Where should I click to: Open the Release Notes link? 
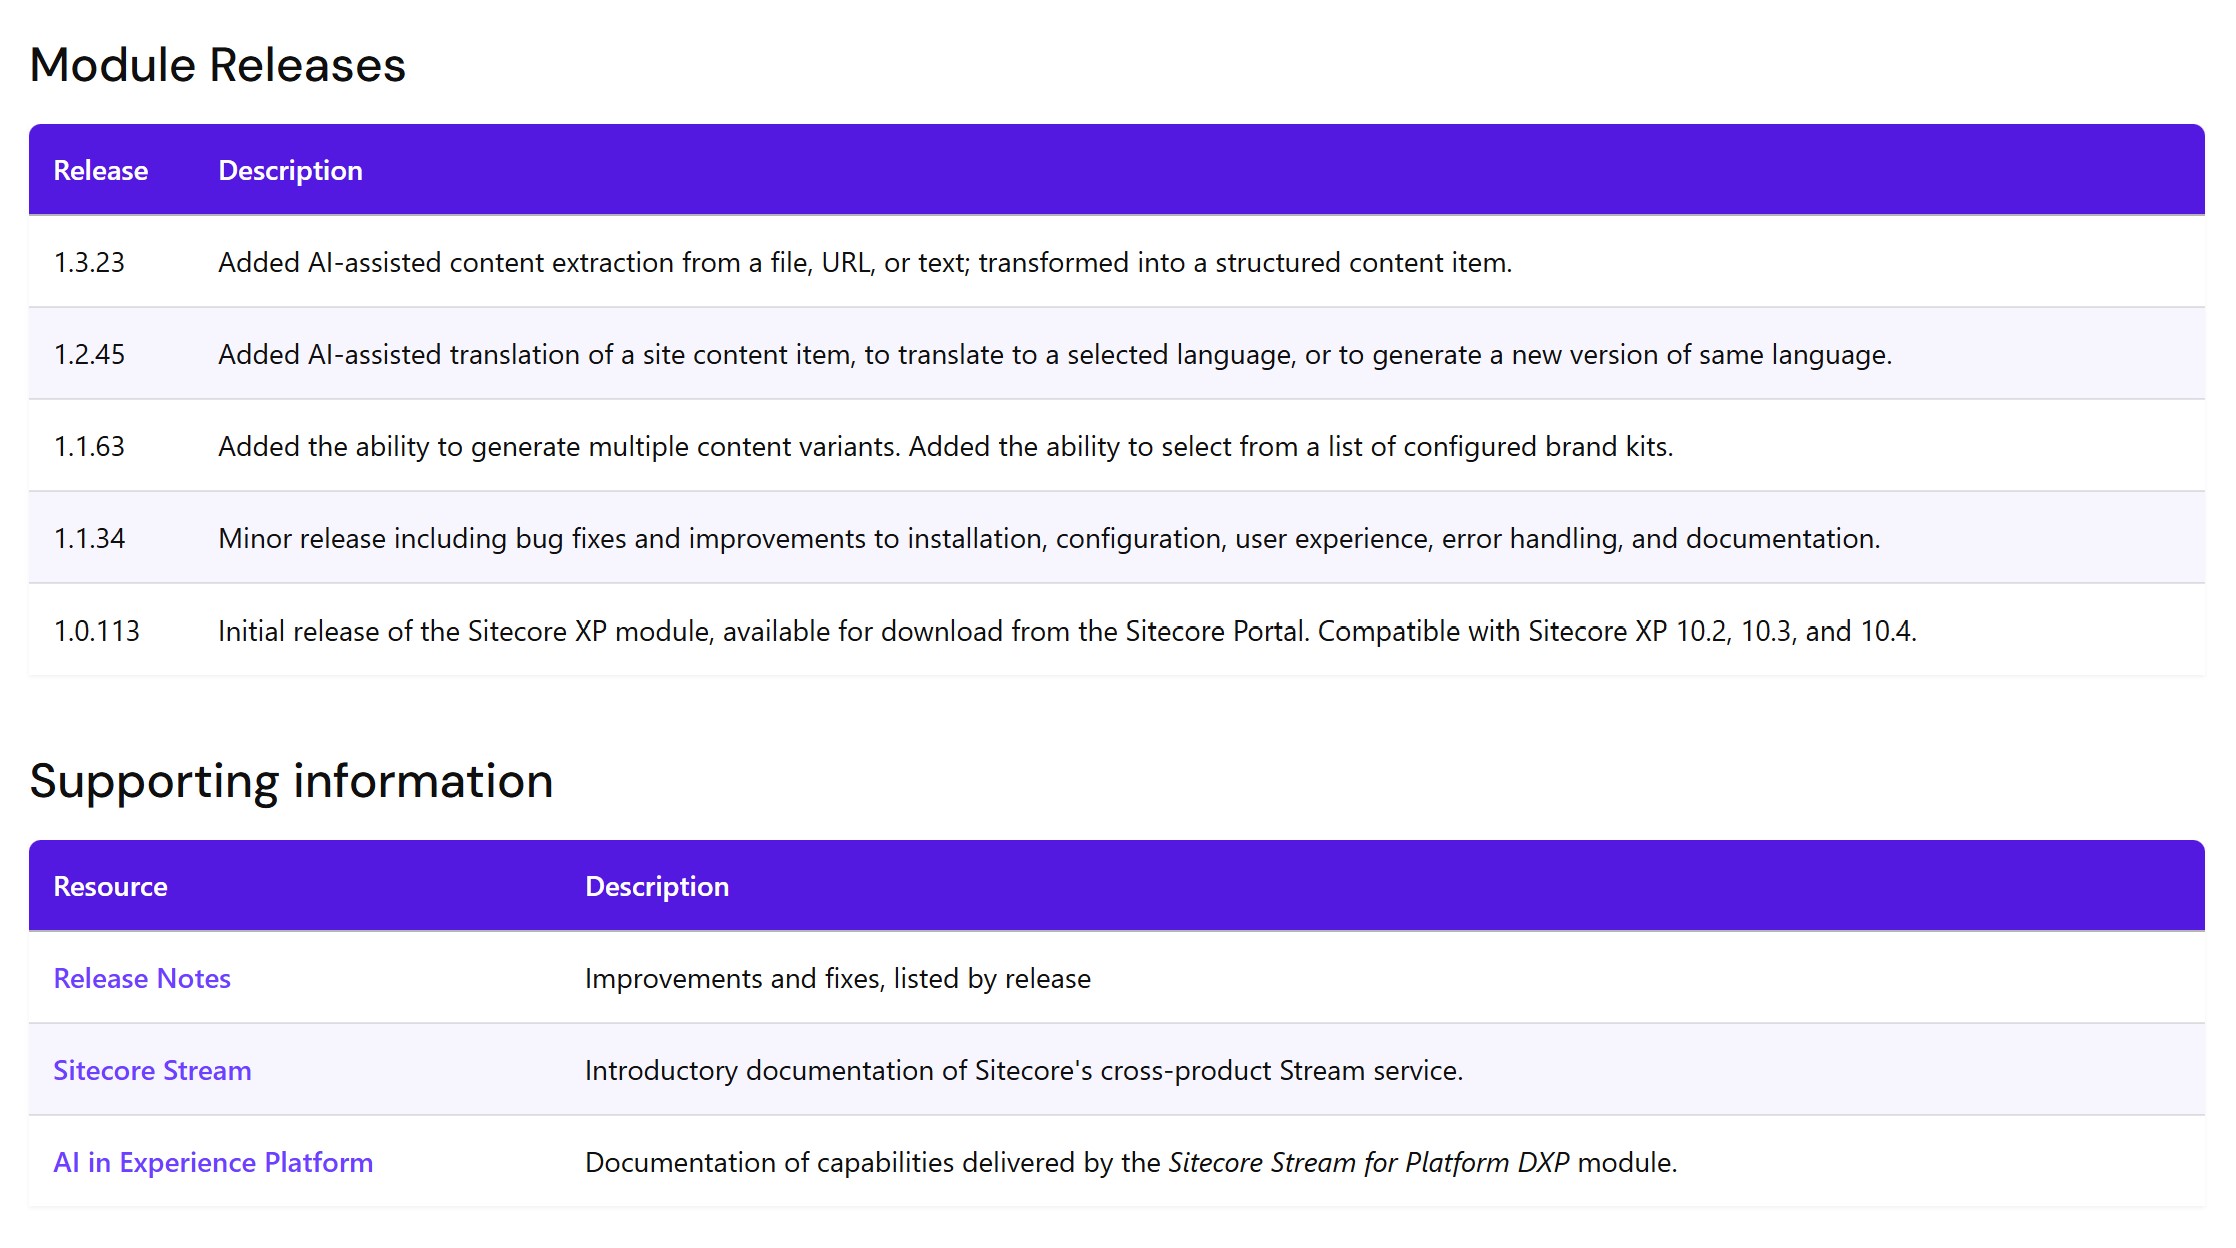(x=142, y=978)
